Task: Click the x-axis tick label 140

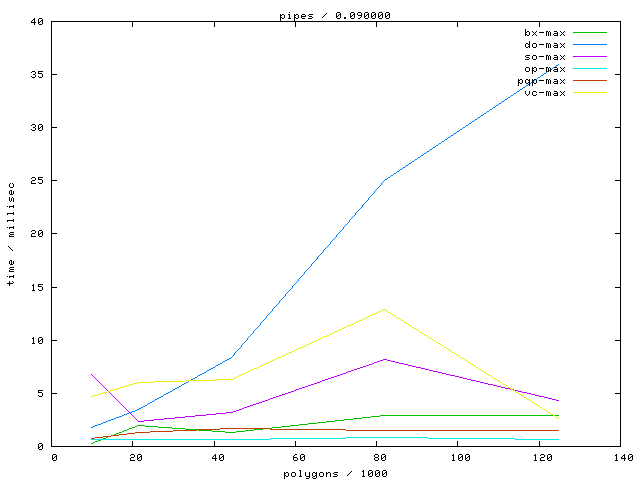Action: [x=622, y=457]
